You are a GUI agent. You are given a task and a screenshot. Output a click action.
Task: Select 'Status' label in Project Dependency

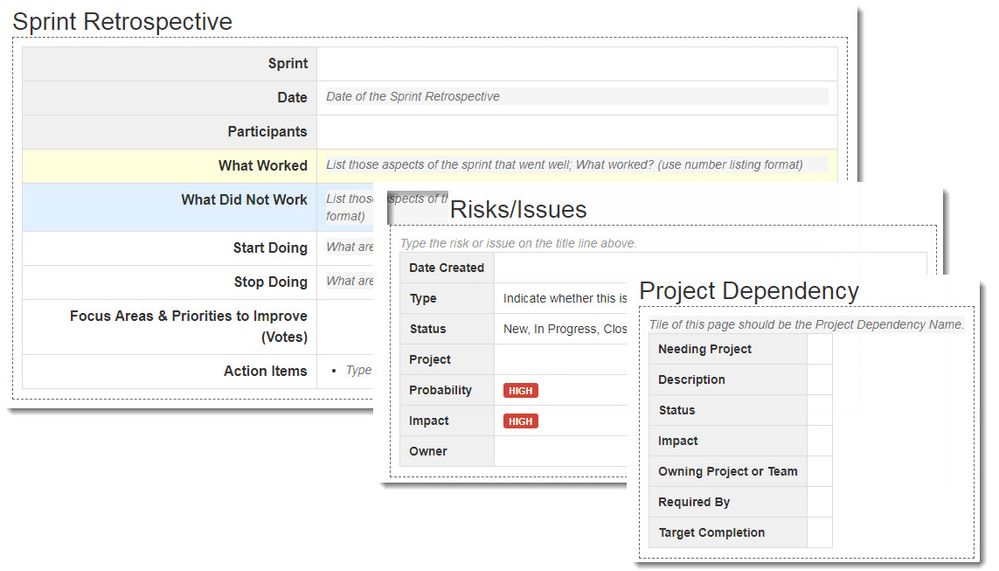pos(677,410)
